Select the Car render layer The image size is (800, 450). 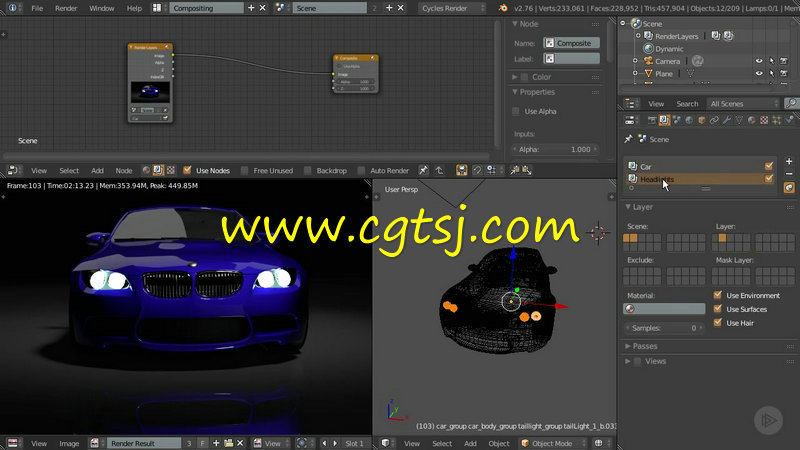(695, 166)
